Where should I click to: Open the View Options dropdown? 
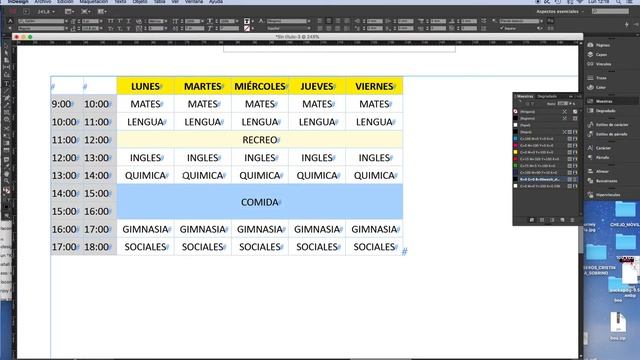[69, 12]
